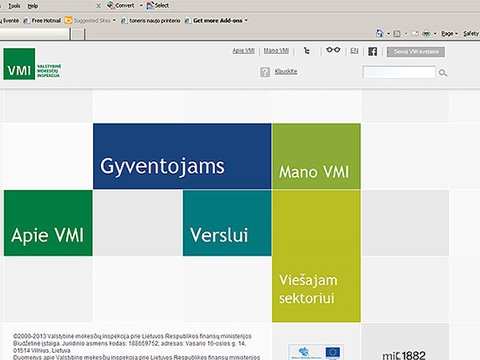Click the browser Home toolbar icon
Screen dimensions: 480x360
(x=379, y=33)
